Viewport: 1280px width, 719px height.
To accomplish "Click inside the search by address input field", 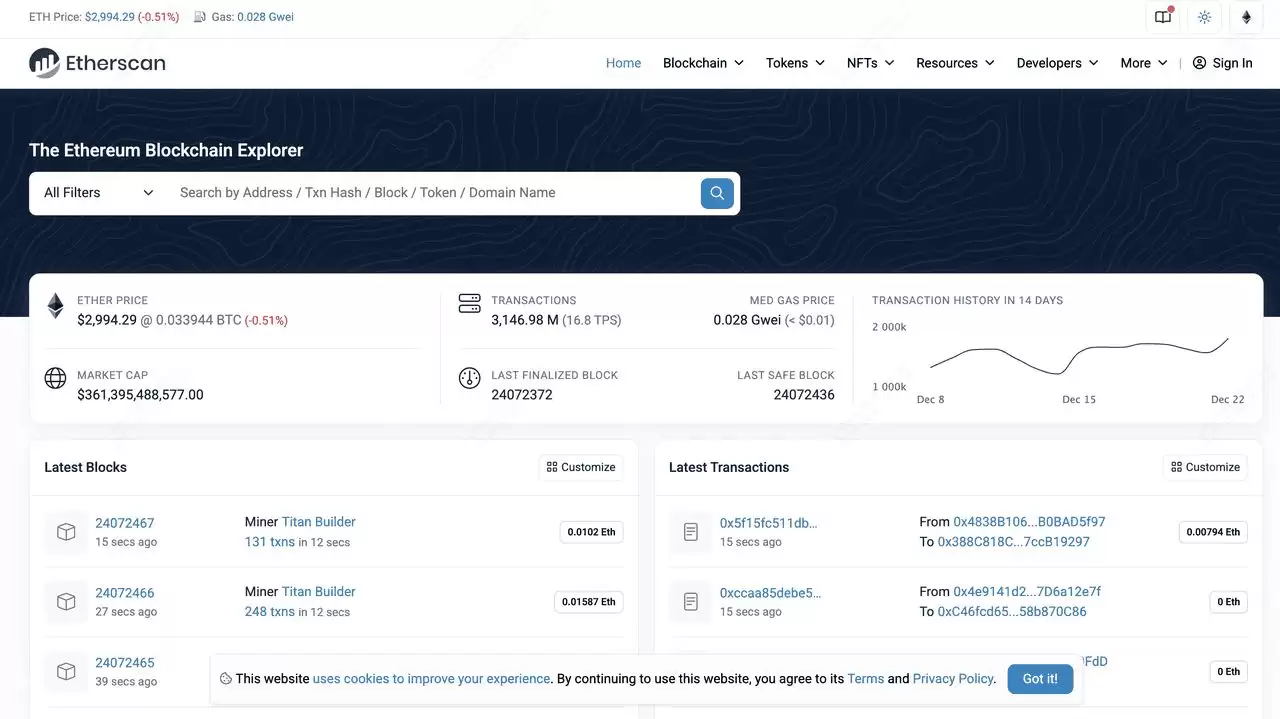I will click(x=420, y=192).
